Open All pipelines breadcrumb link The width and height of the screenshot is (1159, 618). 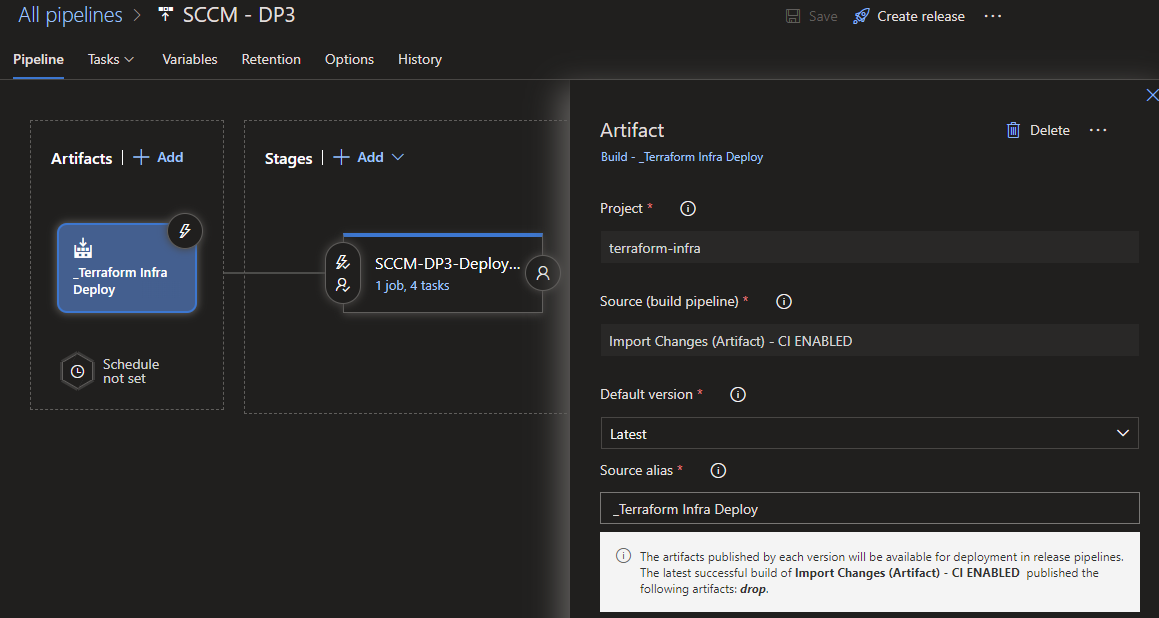[x=70, y=15]
